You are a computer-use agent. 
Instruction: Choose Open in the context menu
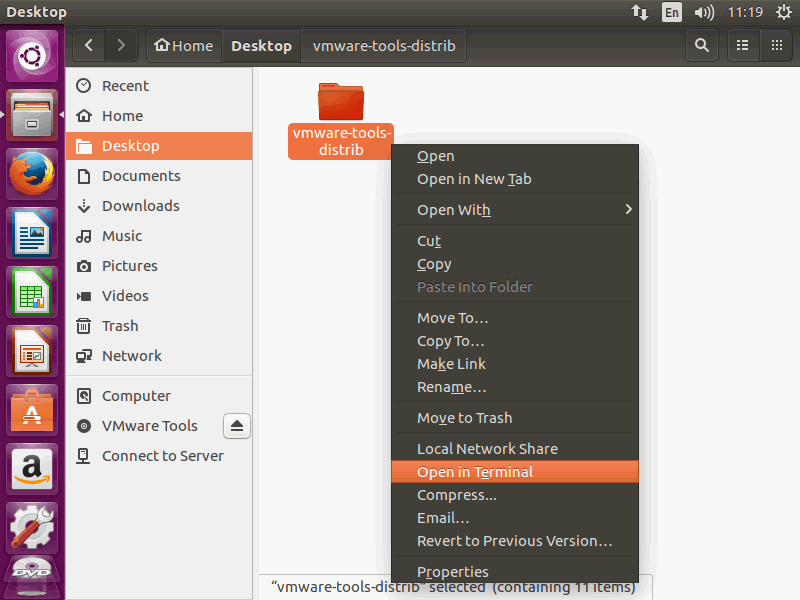(515, 156)
